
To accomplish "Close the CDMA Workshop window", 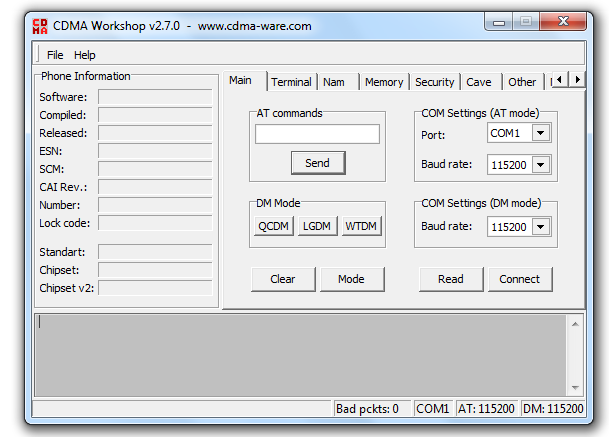I will (x=563, y=21).
